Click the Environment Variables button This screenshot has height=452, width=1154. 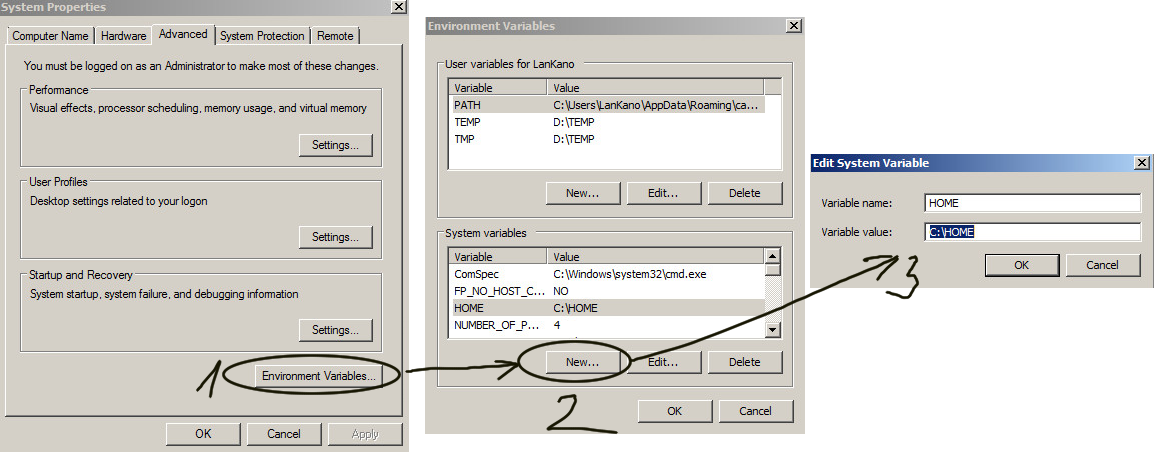[319, 376]
